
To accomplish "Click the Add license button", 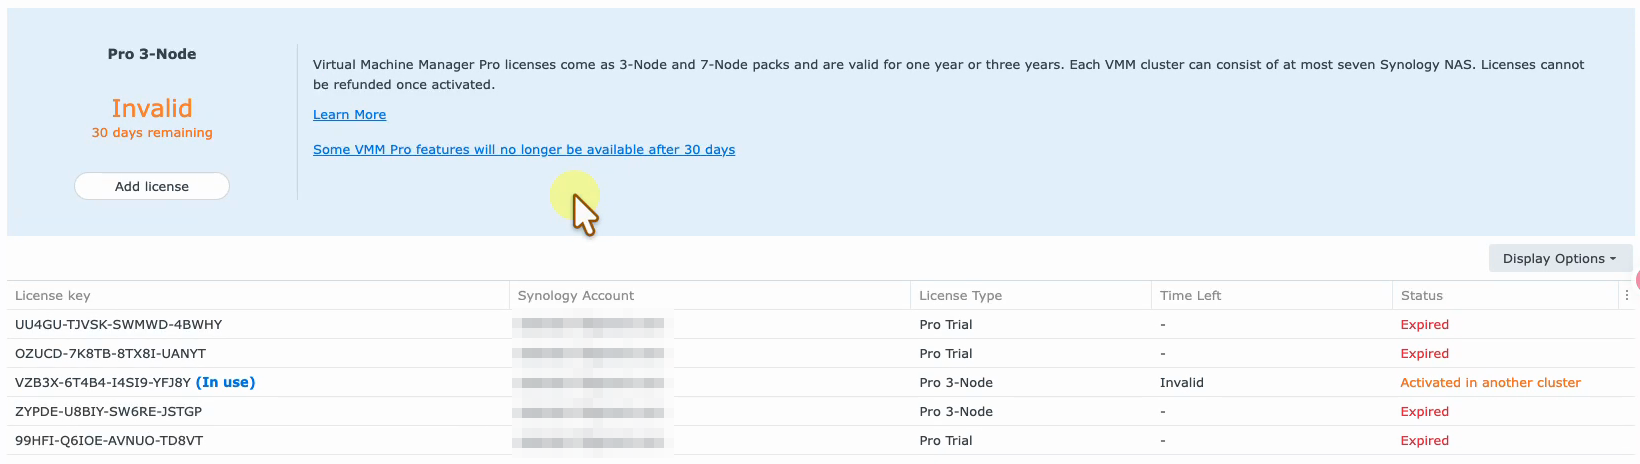I will click(x=152, y=186).
